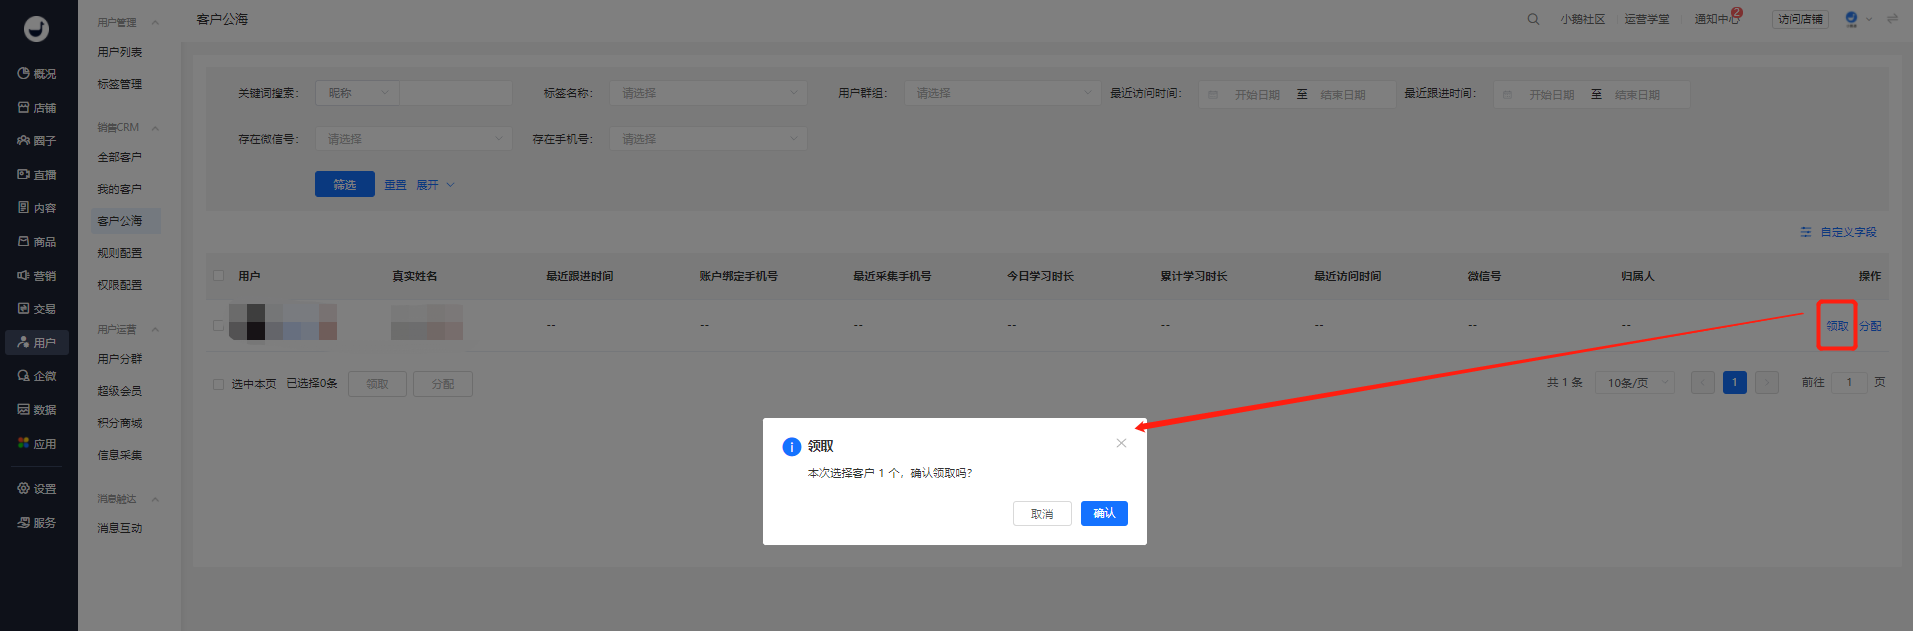Screen dimensions: 1913x631
Task: Open 积分商城 in the submenu
Action: pos(120,423)
